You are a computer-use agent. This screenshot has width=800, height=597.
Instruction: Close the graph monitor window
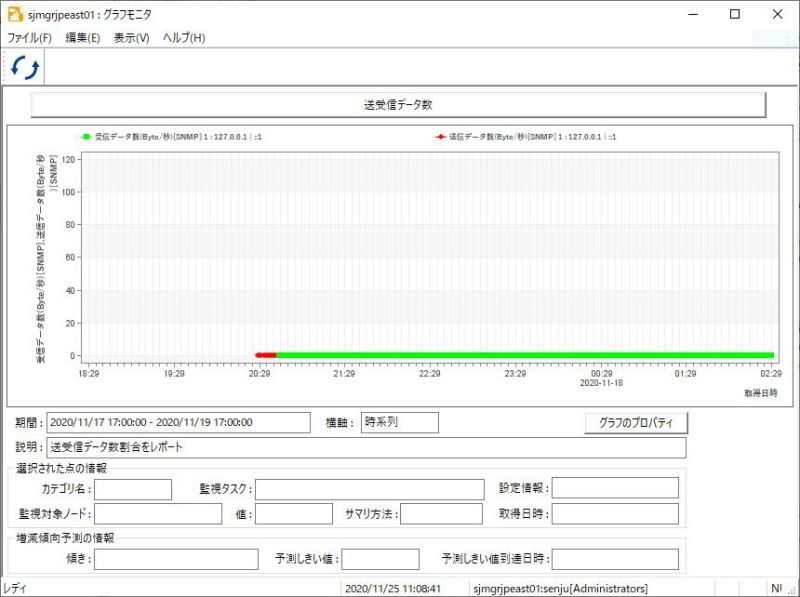pos(778,14)
